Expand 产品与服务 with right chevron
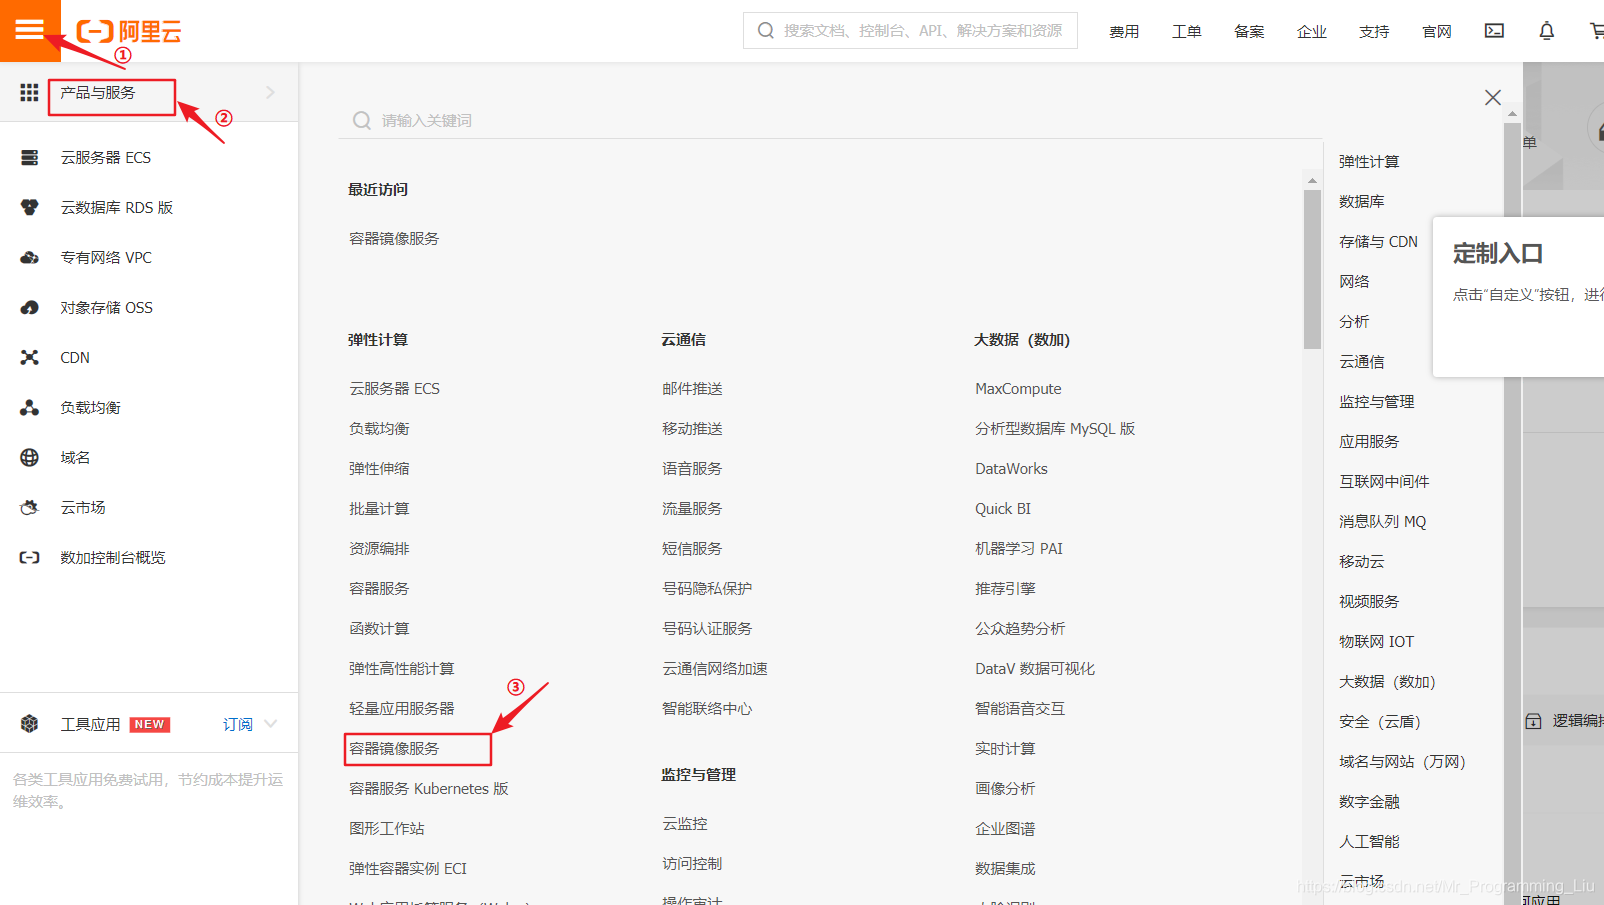 (x=270, y=93)
